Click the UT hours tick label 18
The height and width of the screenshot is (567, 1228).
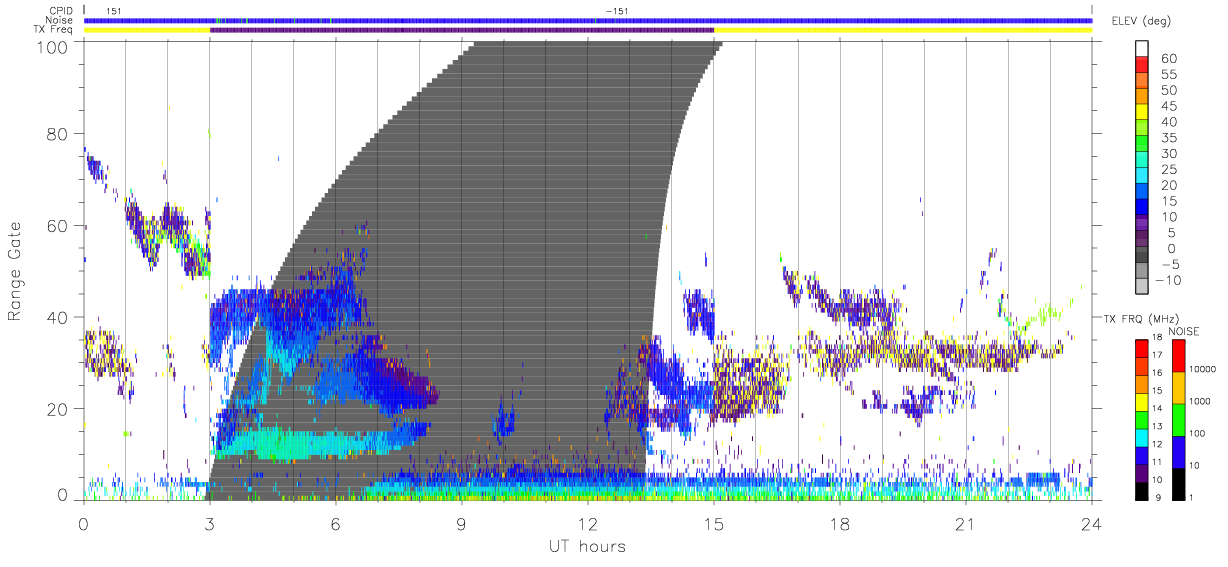point(840,523)
